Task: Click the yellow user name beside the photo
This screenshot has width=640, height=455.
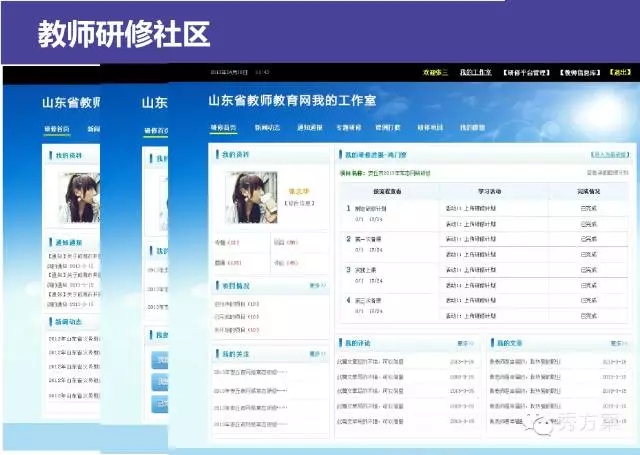Action: point(299,191)
